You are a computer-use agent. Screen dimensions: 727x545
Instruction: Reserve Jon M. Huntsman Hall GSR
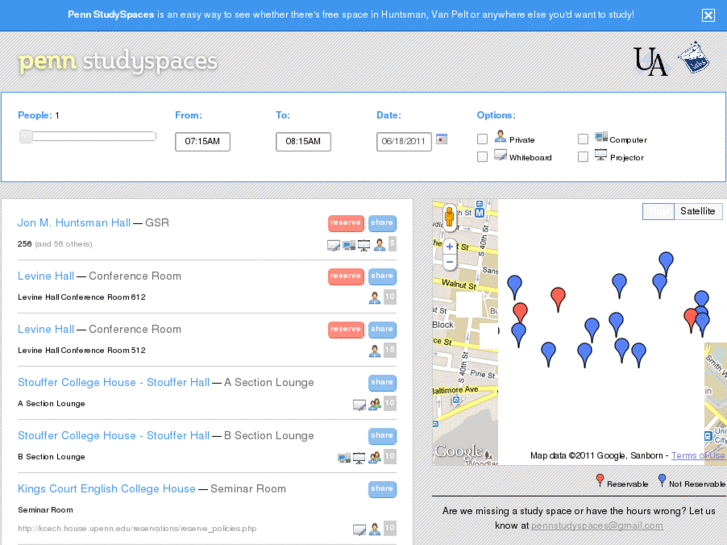346,223
